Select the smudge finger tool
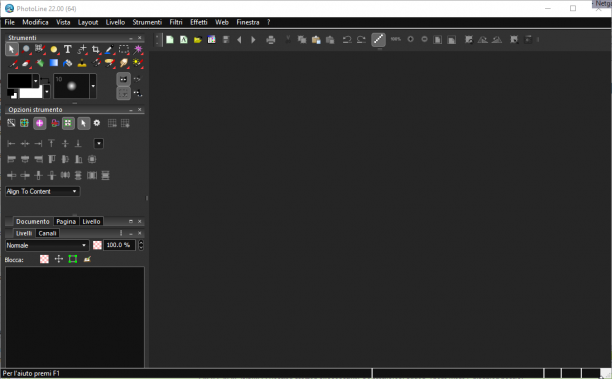 point(124,63)
